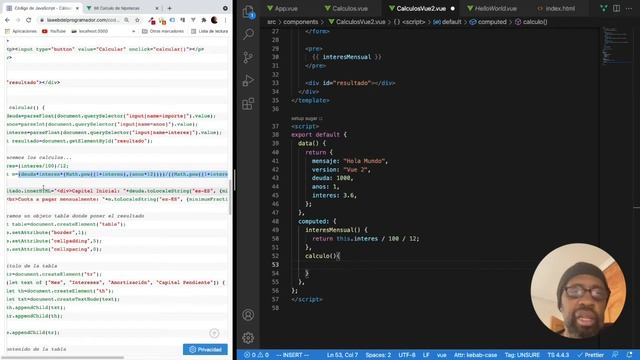
Task: Click the browser page horizontal scrollbar
Action: click(x=64, y=358)
